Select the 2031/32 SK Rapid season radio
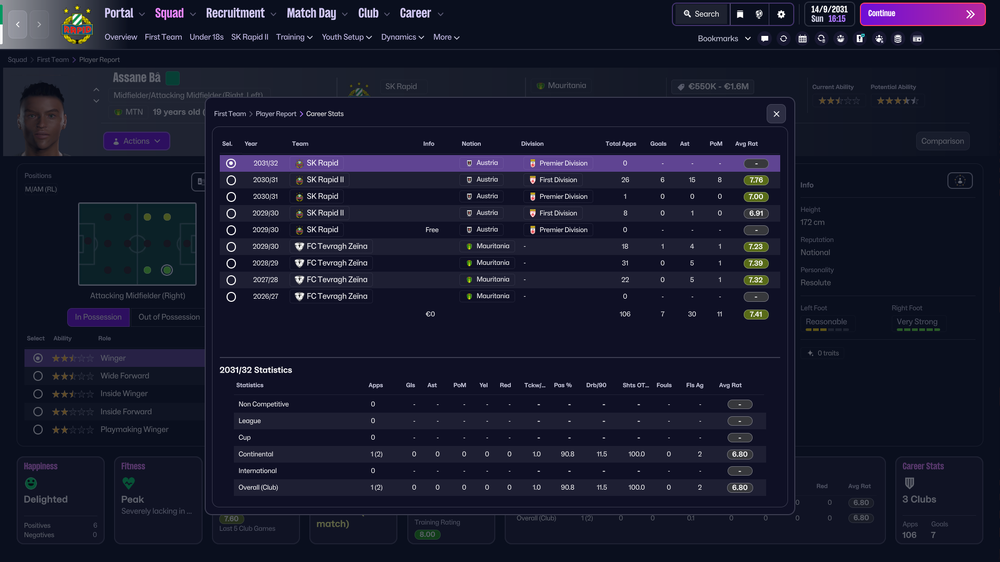This screenshot has height=562, width=1000. 231,163
